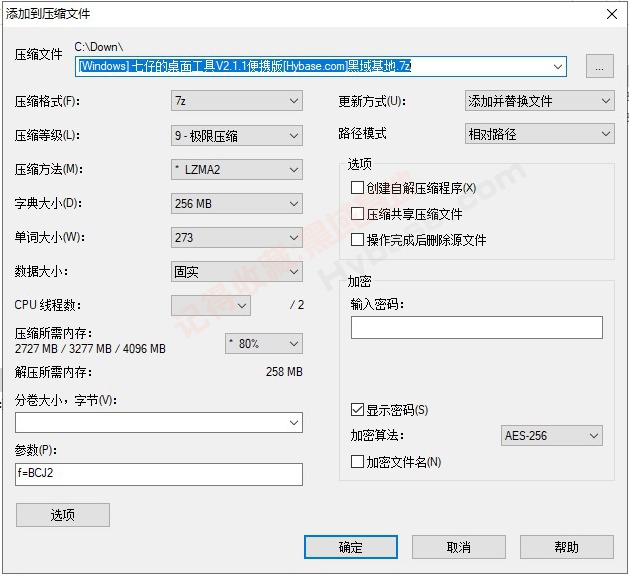Click the "/ 2" CPU thread count text
This screenshot has height=576, width=629.
coord(297,305)
